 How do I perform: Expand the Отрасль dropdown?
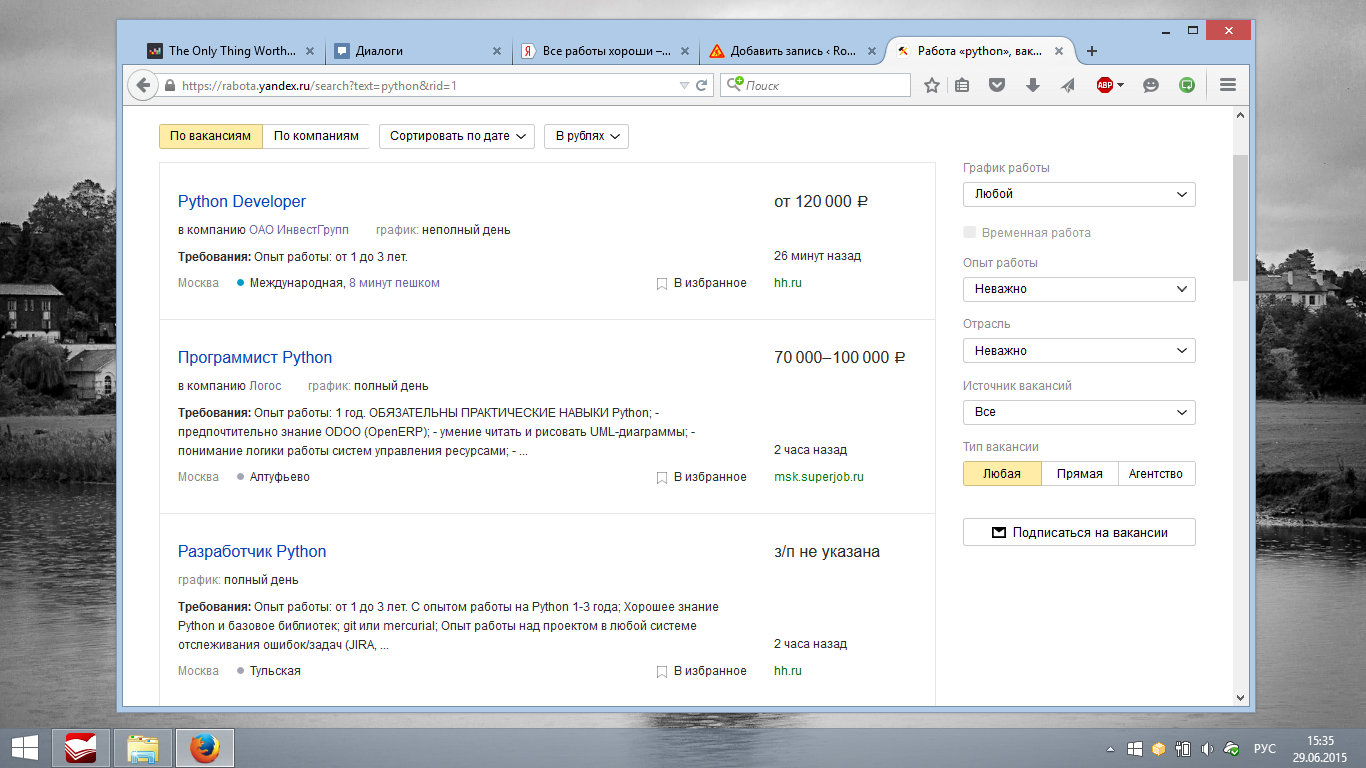coord(1079,351)
